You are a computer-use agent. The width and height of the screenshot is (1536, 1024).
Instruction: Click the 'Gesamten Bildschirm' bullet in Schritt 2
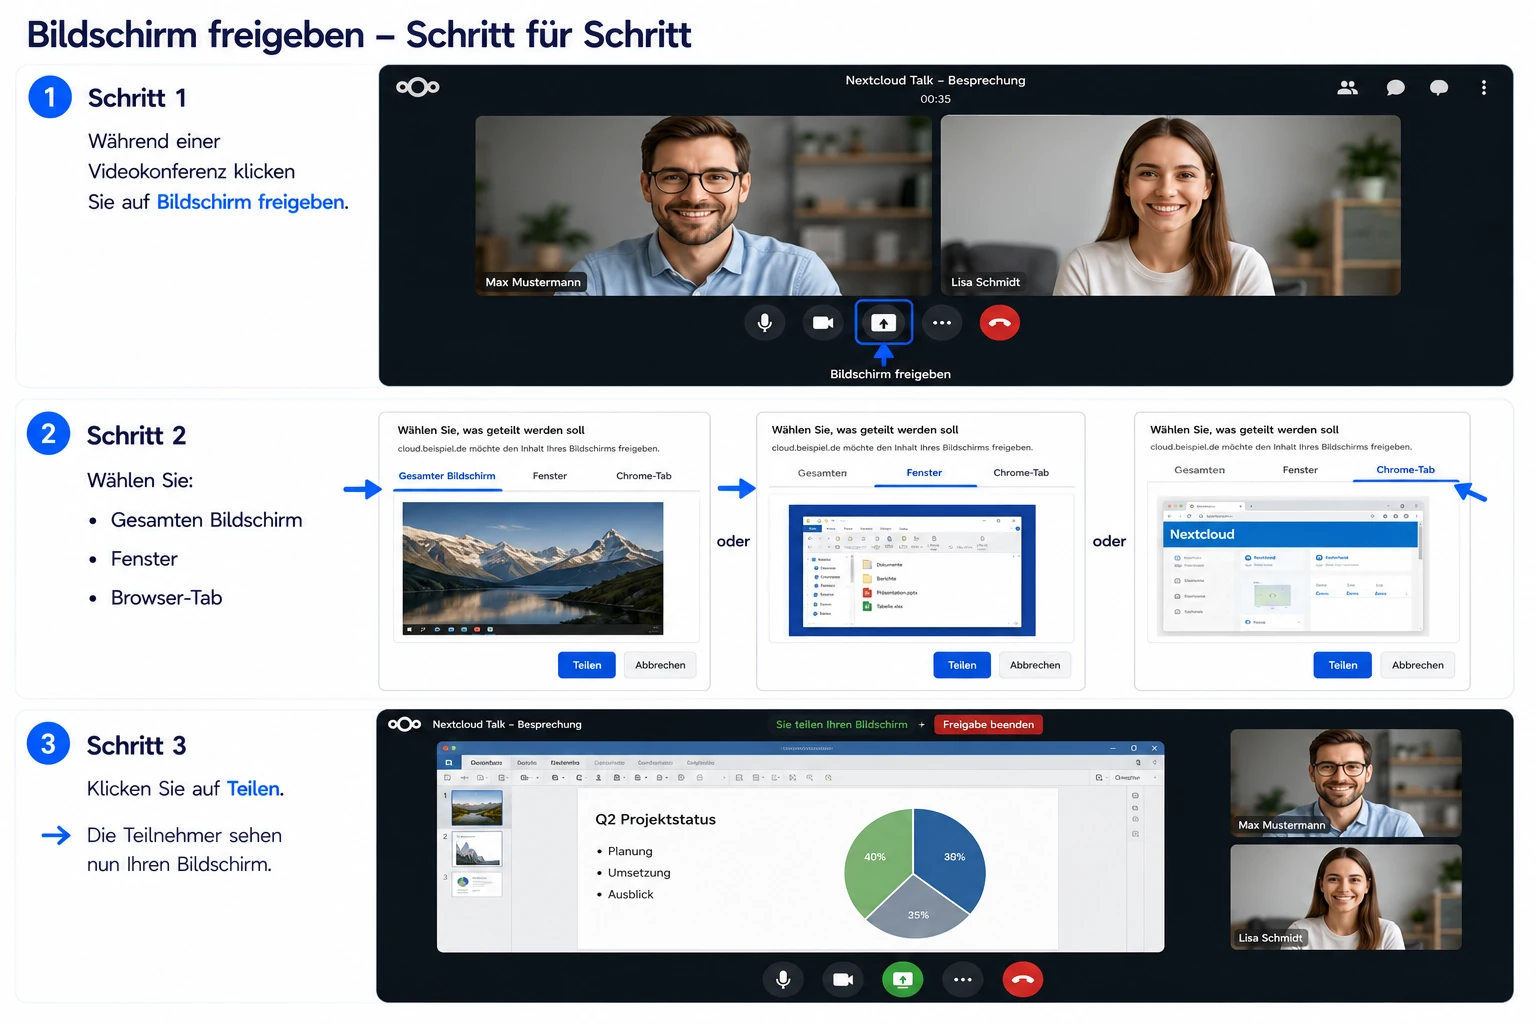[206, 520]
